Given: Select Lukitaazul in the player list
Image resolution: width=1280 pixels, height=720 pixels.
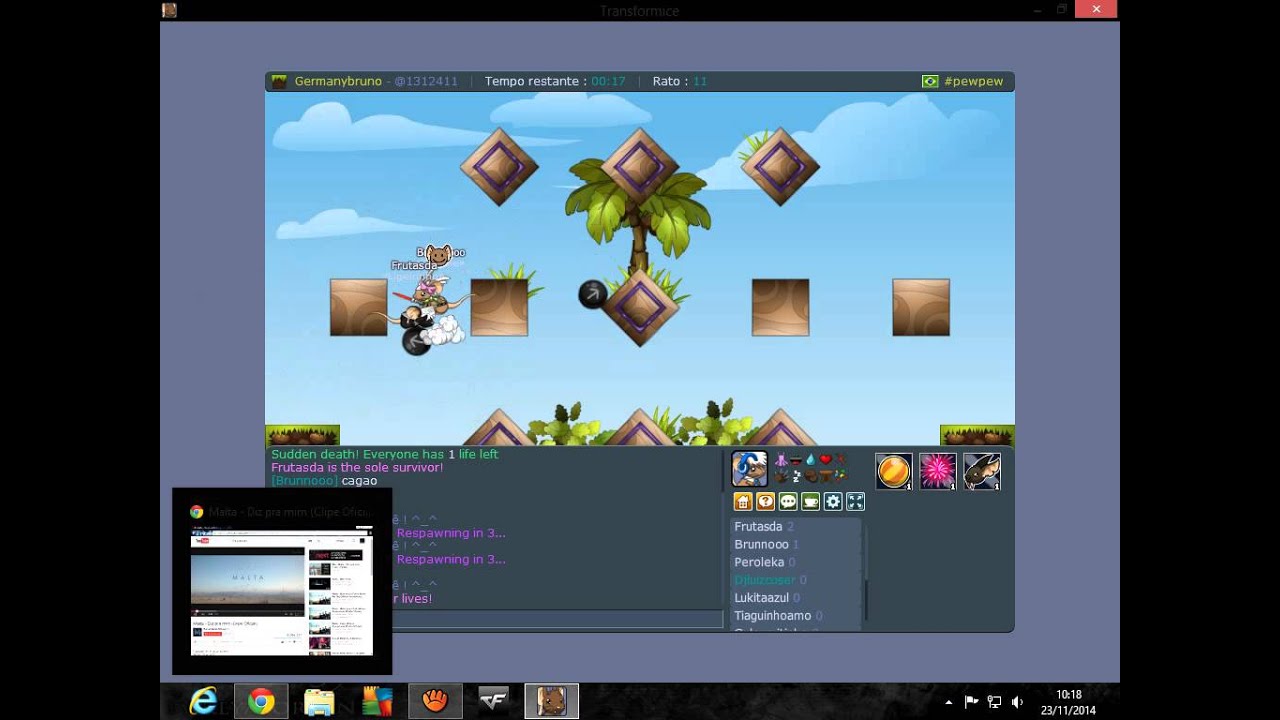Looking at the screenshot, I should [x=796, y=598].
